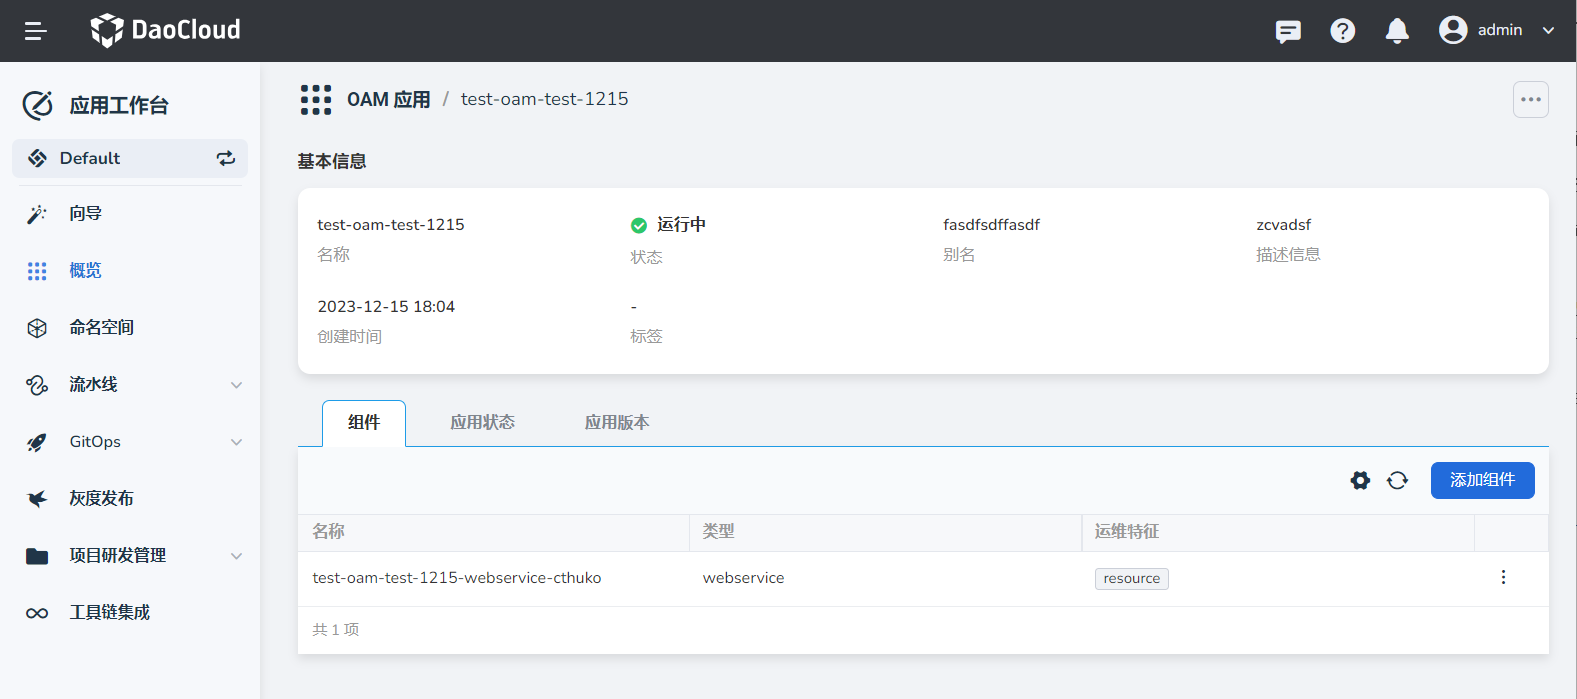Screen dimensions: 1577x699
Task: Click the 添加组件 button
Action: click(x=1482, y=480)
